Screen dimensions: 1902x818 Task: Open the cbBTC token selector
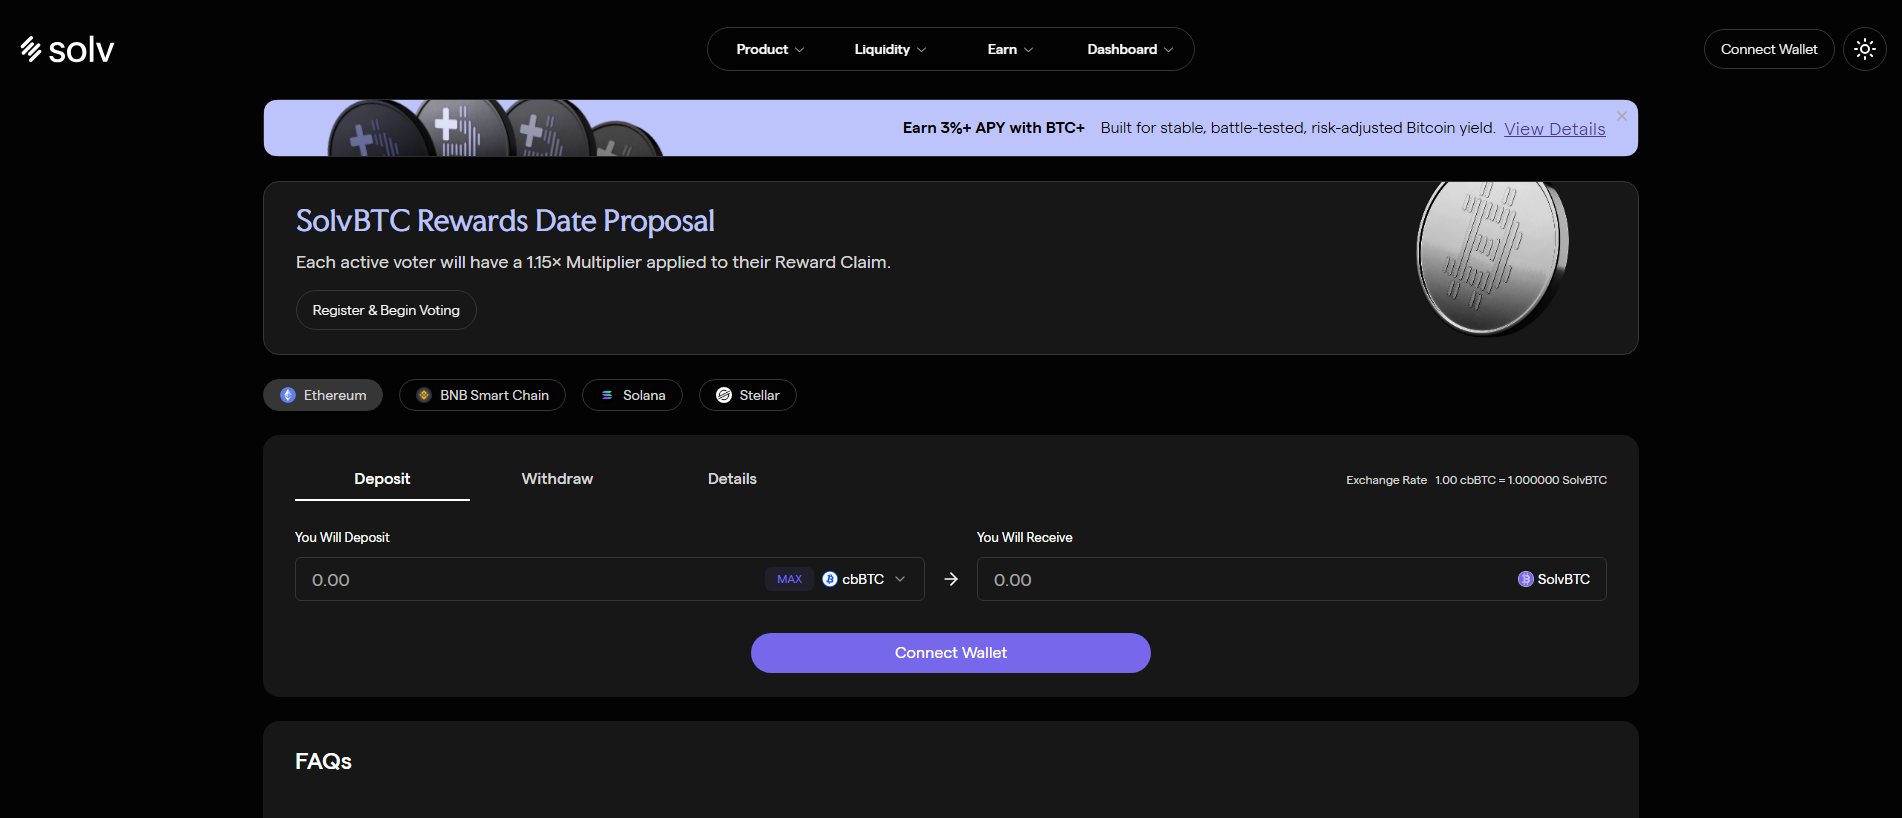click(864, 579)
